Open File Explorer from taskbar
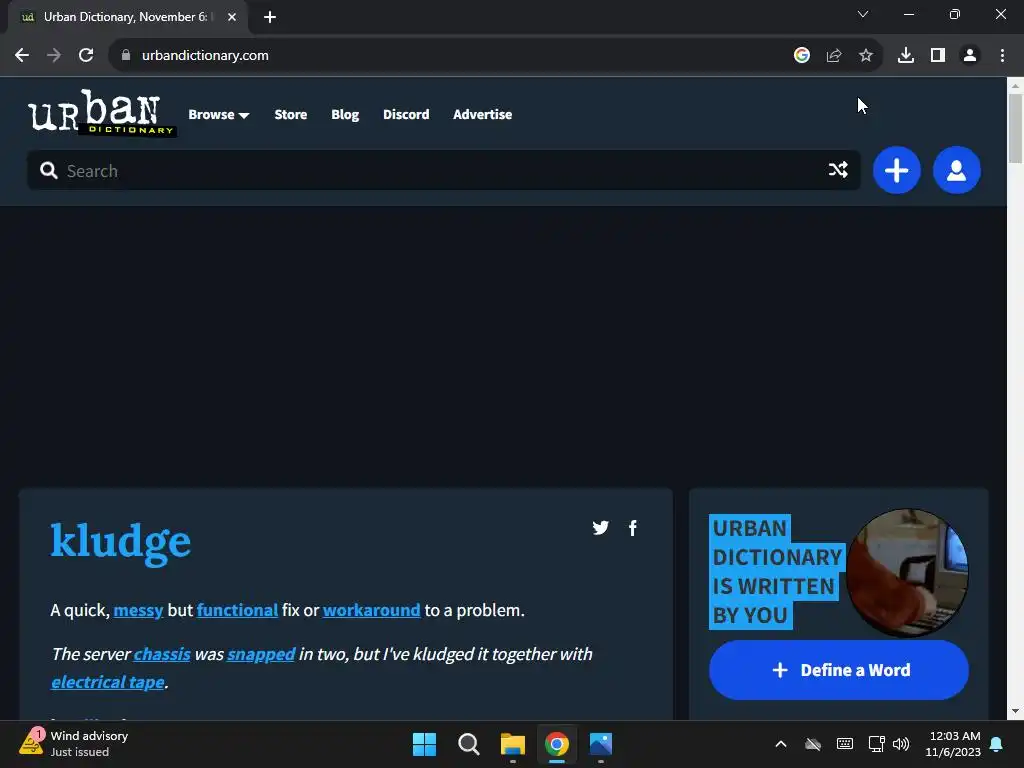The image size is (1024, 768). click(x=513, y=744)
